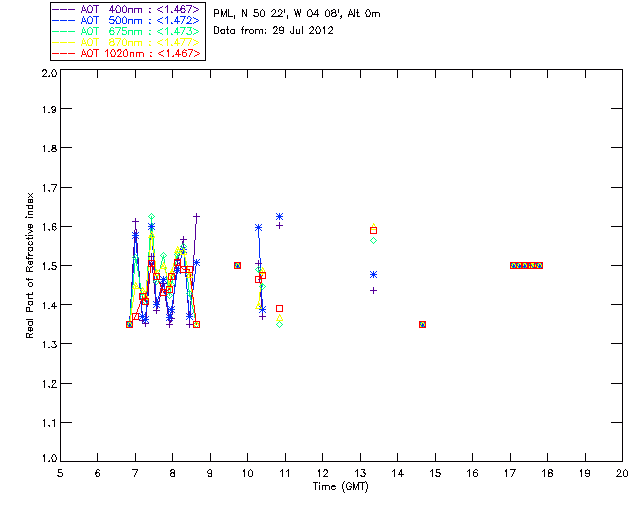Click y-axis tick label 1.4
This screenshot has height=512, width=640.
click(49, 305)
